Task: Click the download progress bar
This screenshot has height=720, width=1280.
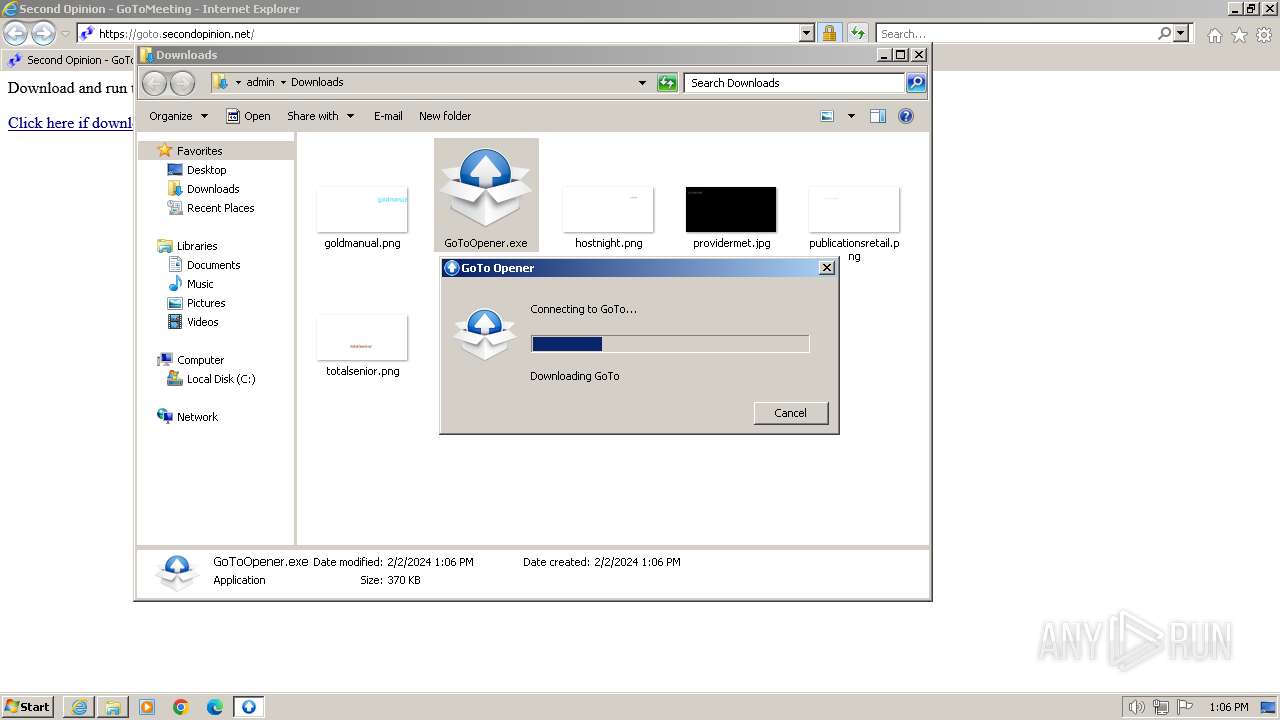Action: (670, 344)
